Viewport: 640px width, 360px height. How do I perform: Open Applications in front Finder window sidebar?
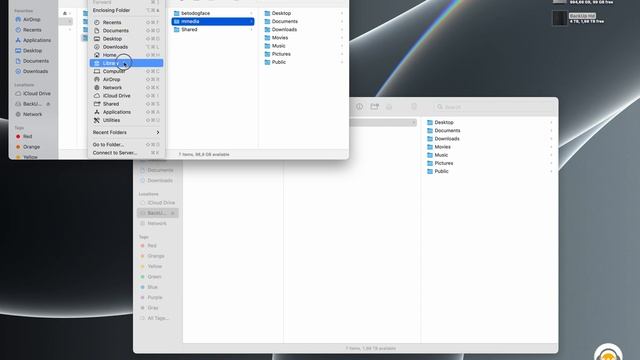pos(37,40)
